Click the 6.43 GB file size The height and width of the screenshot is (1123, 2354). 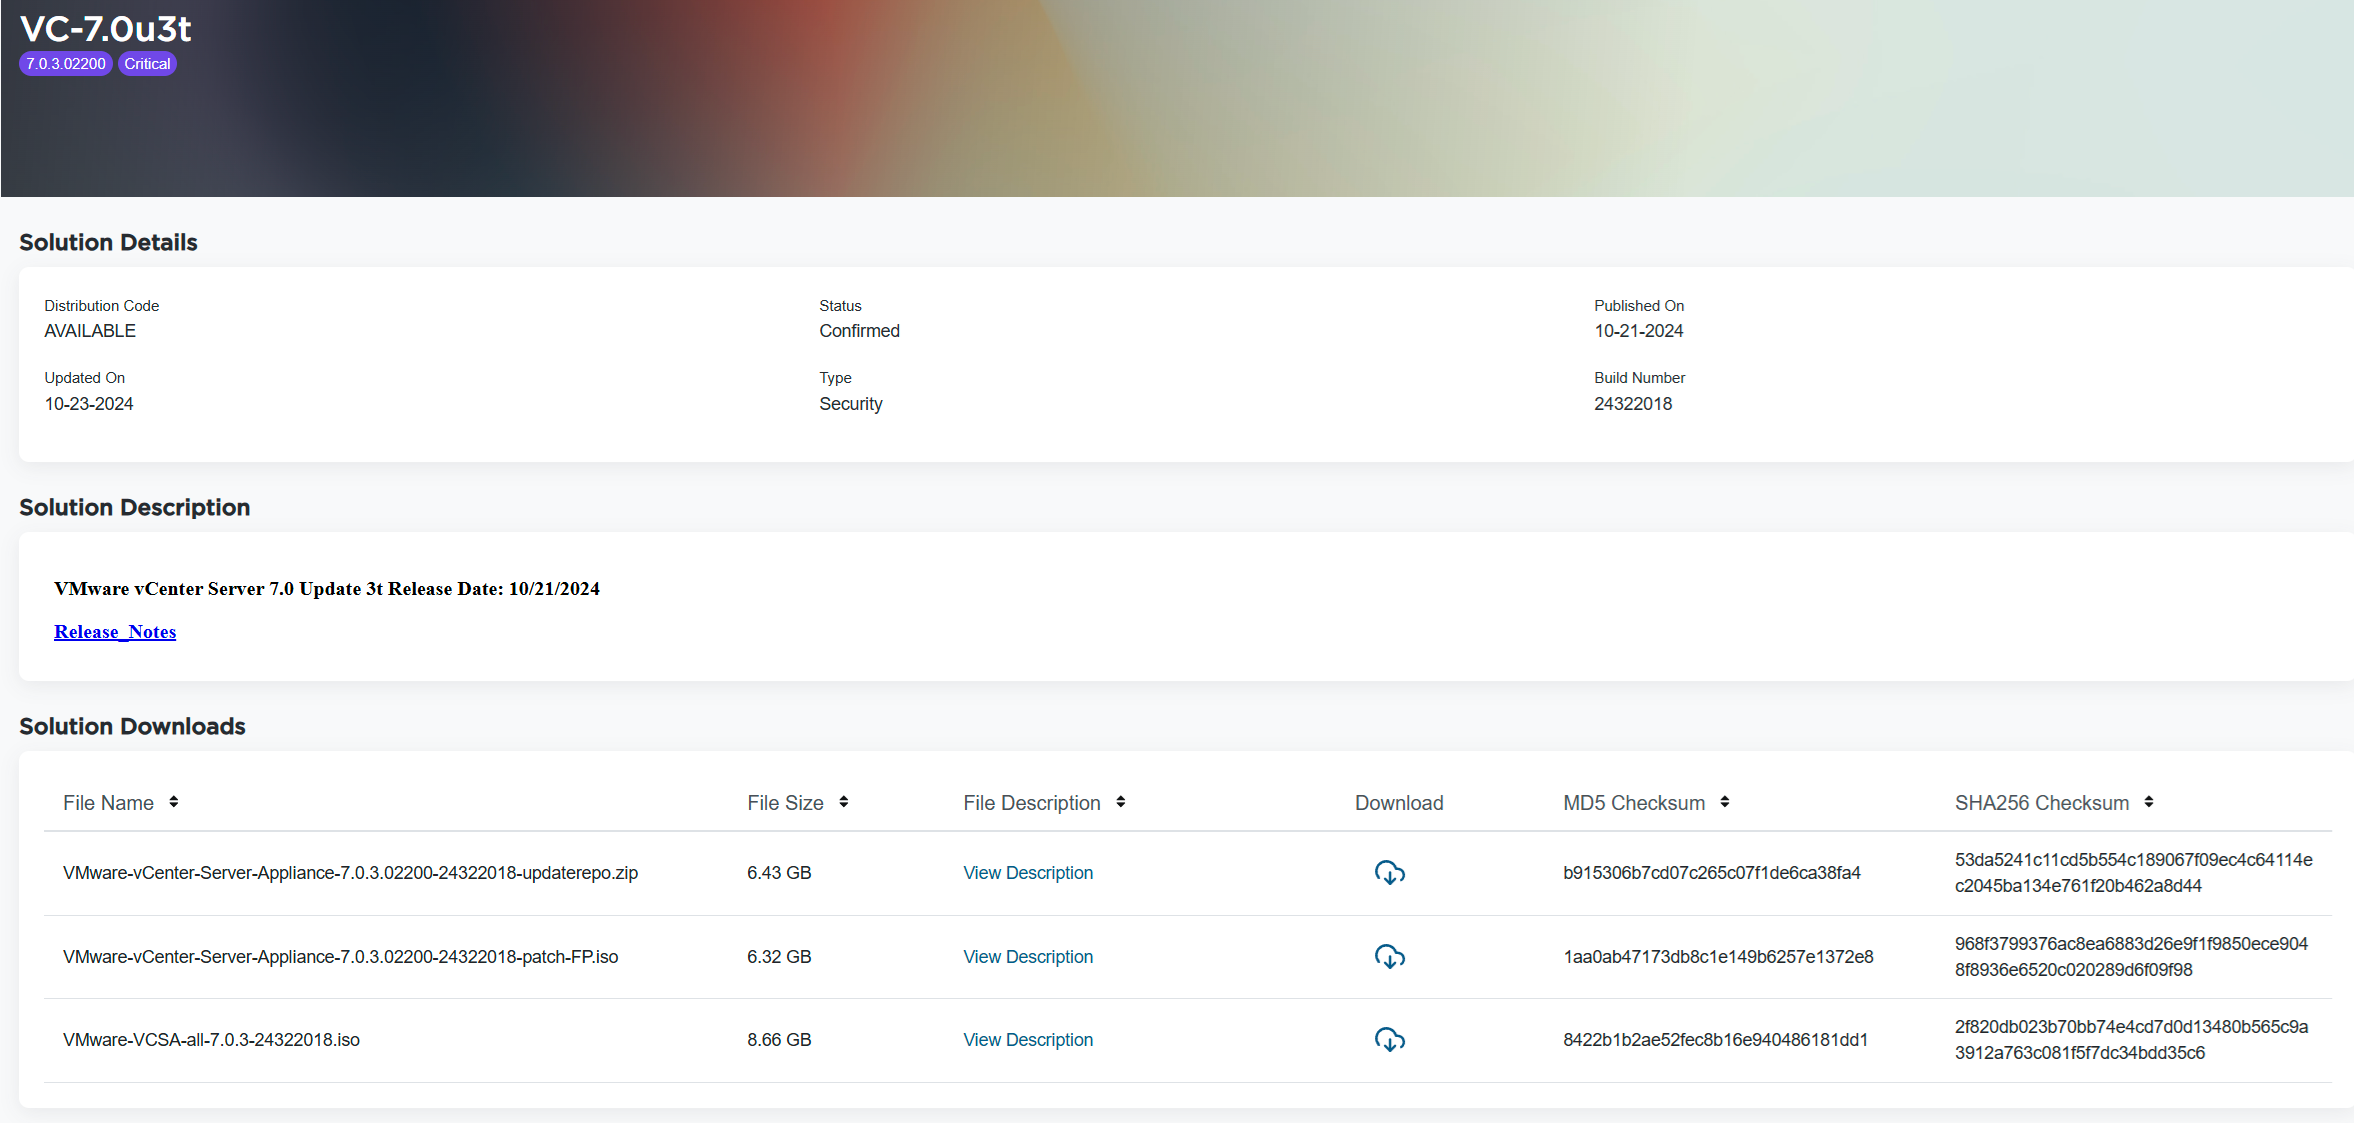click(779, 873)
